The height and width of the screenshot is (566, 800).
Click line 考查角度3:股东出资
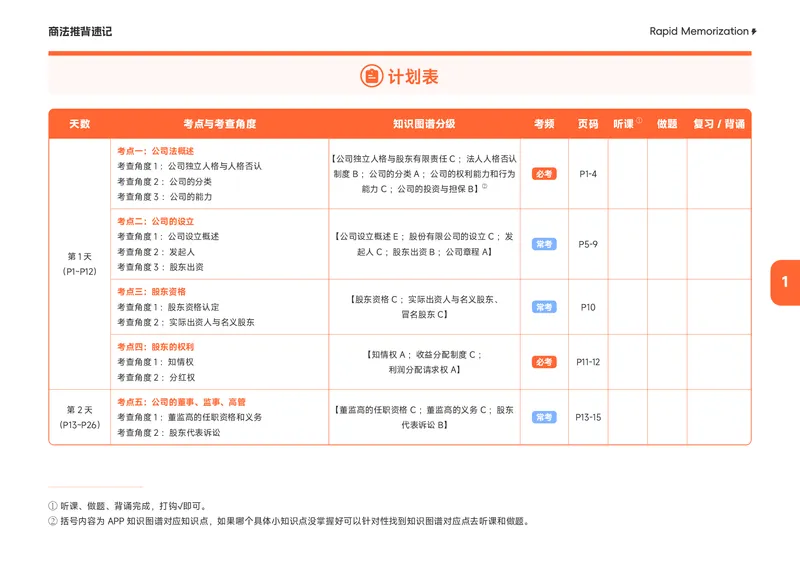160,267
